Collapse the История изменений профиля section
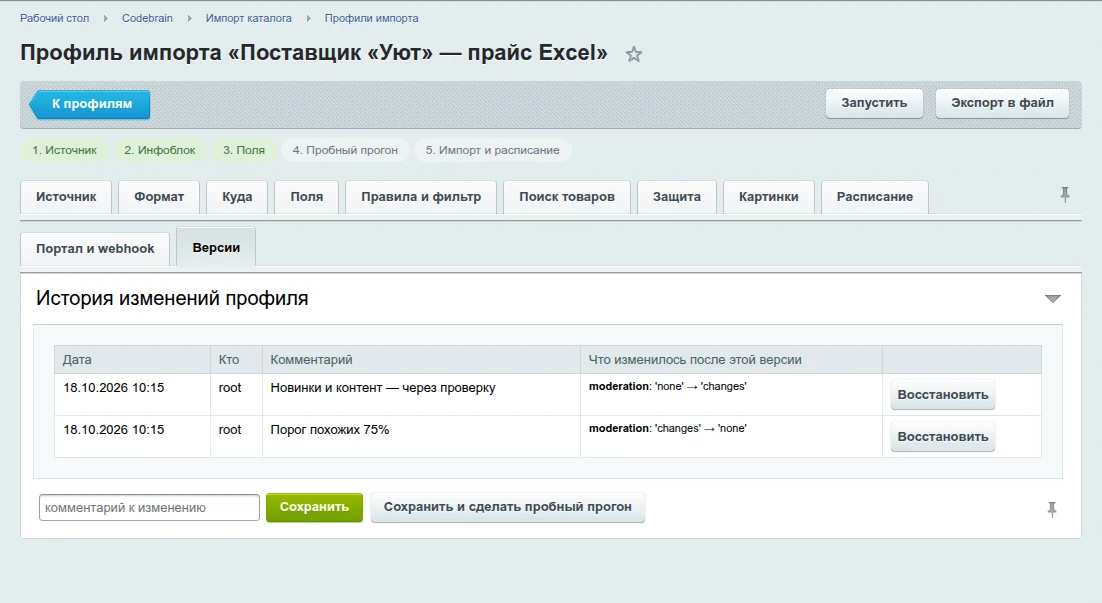Screen dimensions: 1102x603 [x=1052, y=299]
